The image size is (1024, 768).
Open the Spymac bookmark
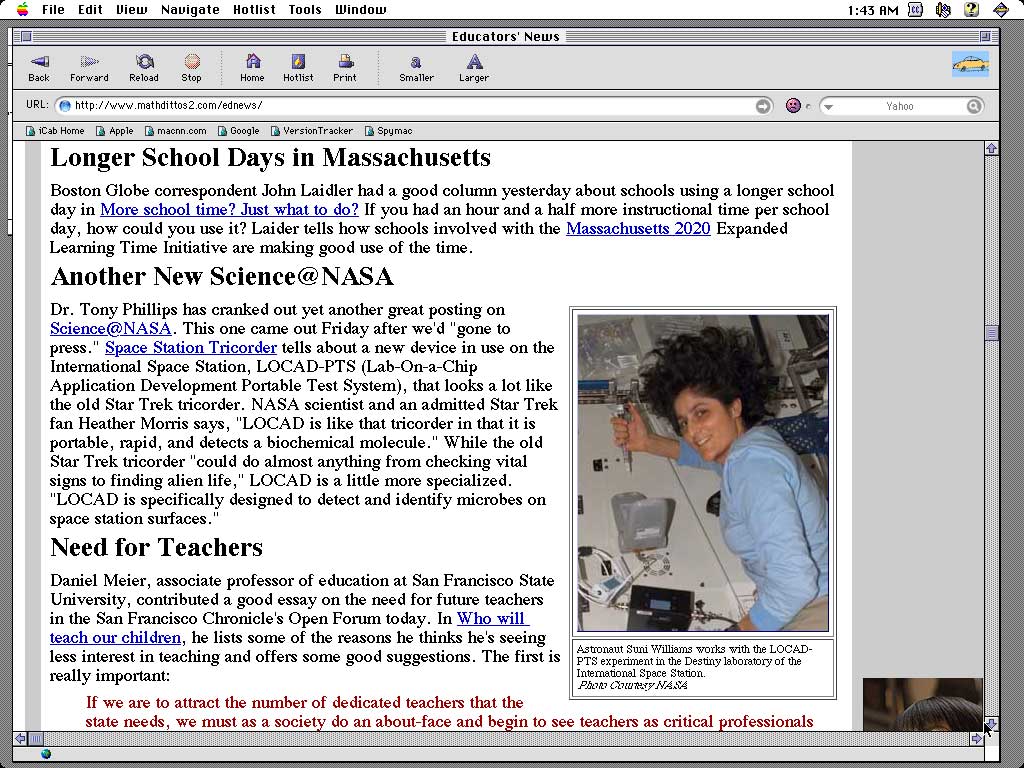[x=389, y=131]
